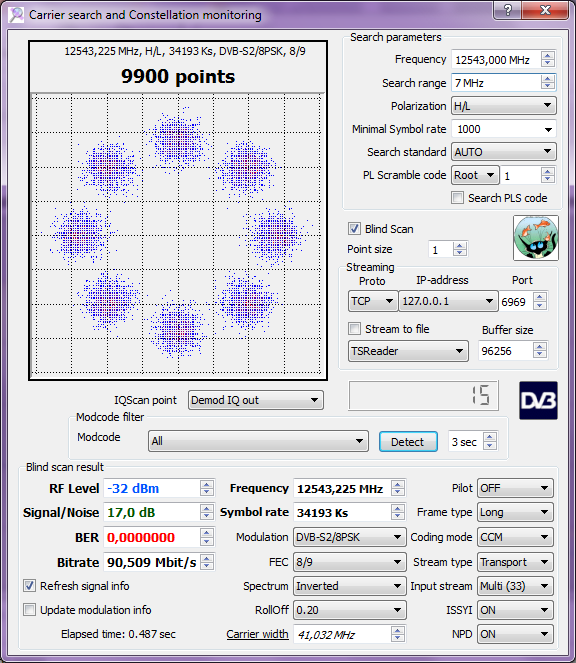576x663 pixels.
Task: Open the Frame type Long dropdown
Action: click(515, 512)
